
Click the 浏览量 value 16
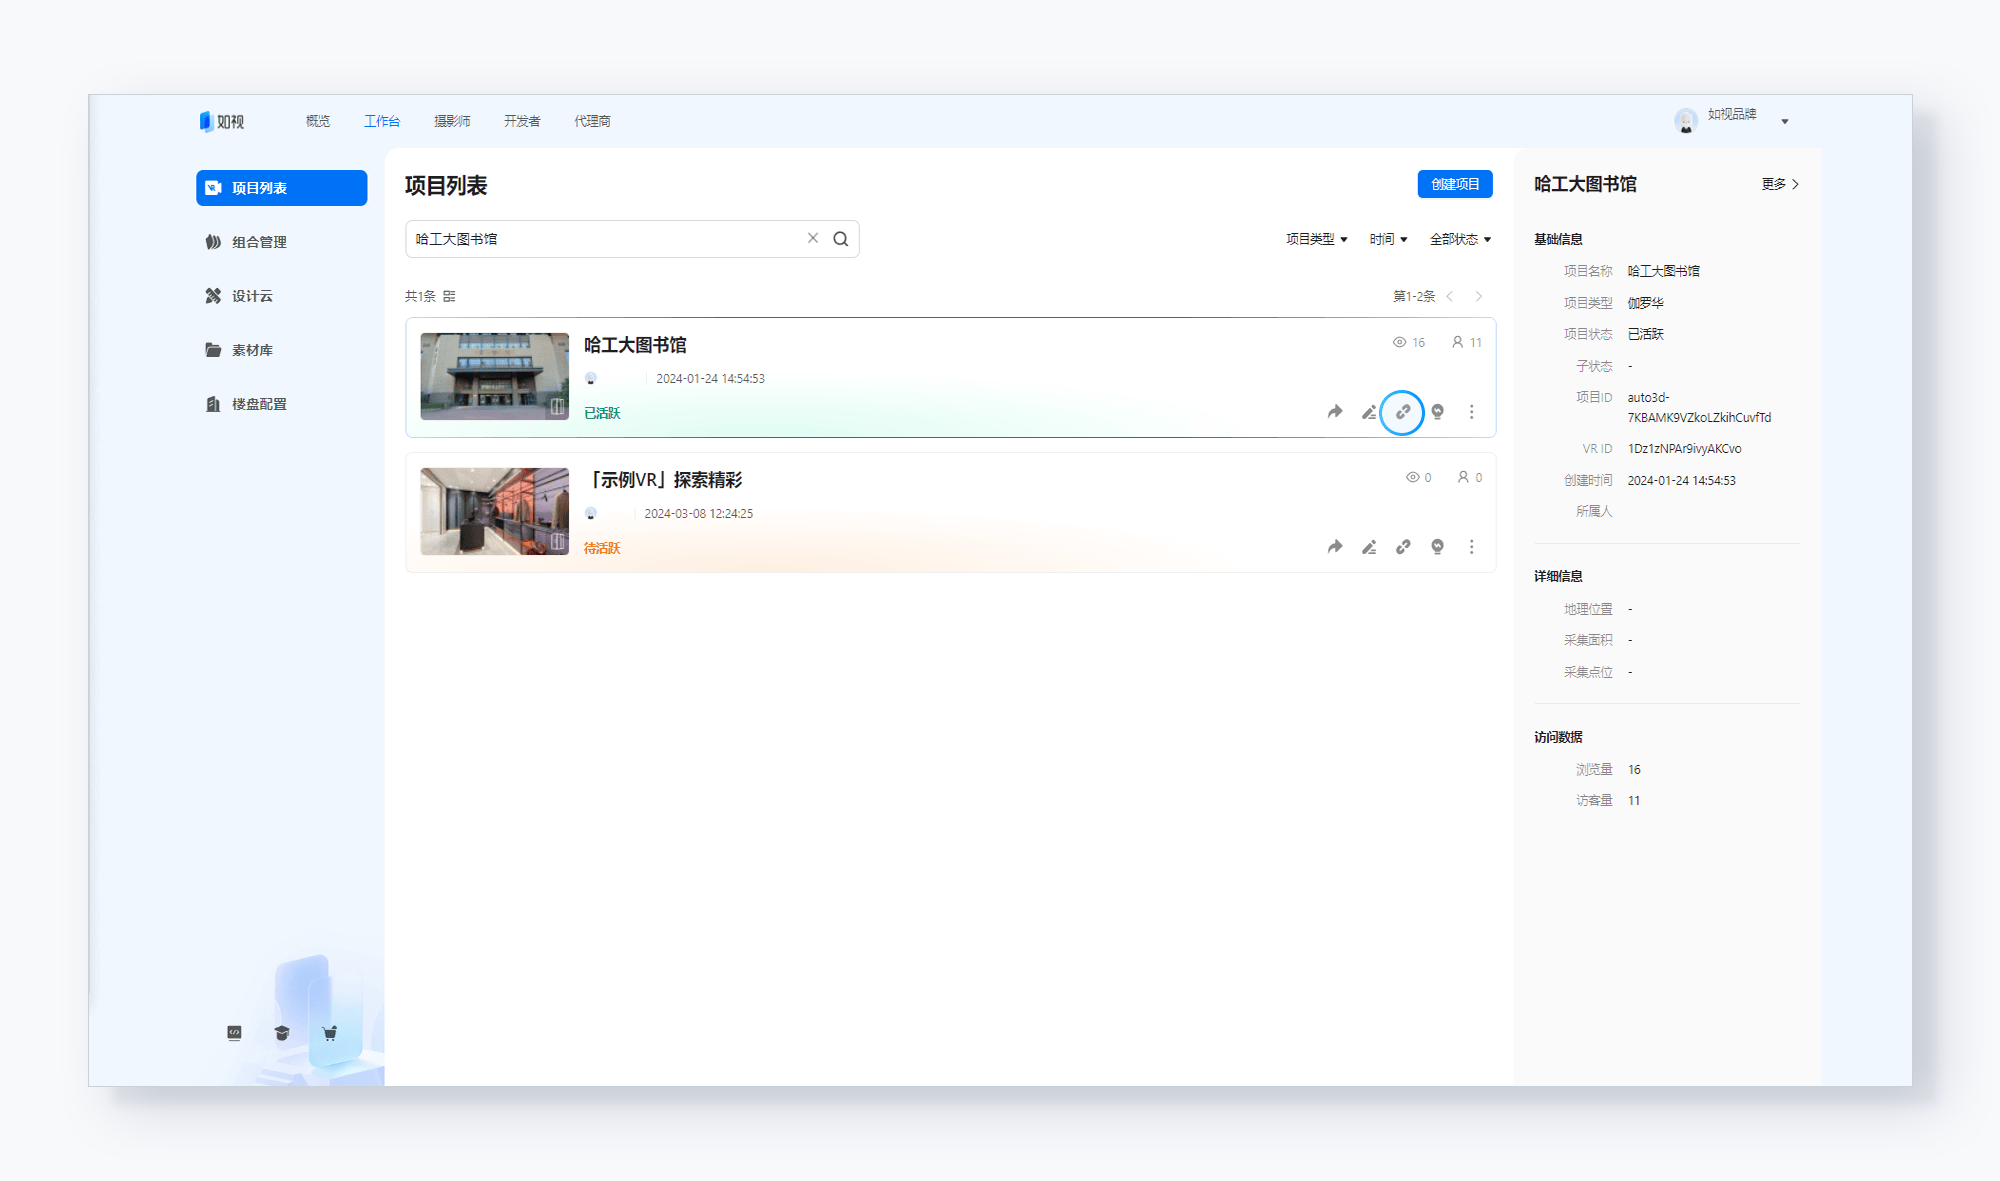1634,769
